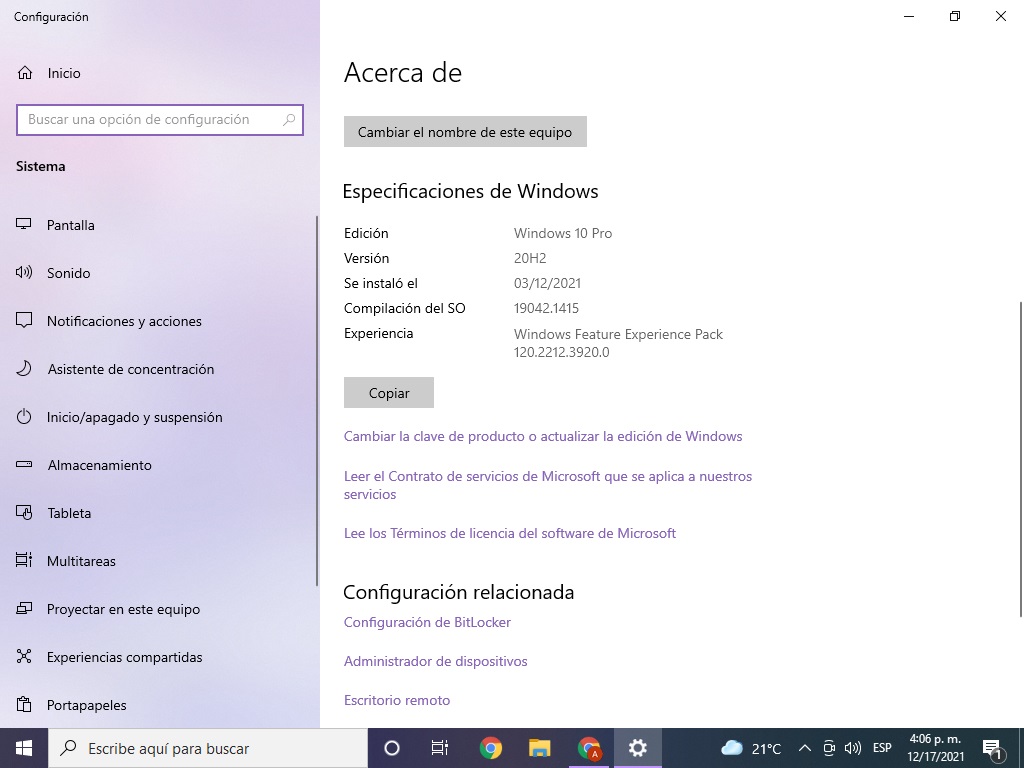Viewport: 1024px width, 768px height.
Task: Click the 03/12/2021 install date
Action: (x=547, y=283)
